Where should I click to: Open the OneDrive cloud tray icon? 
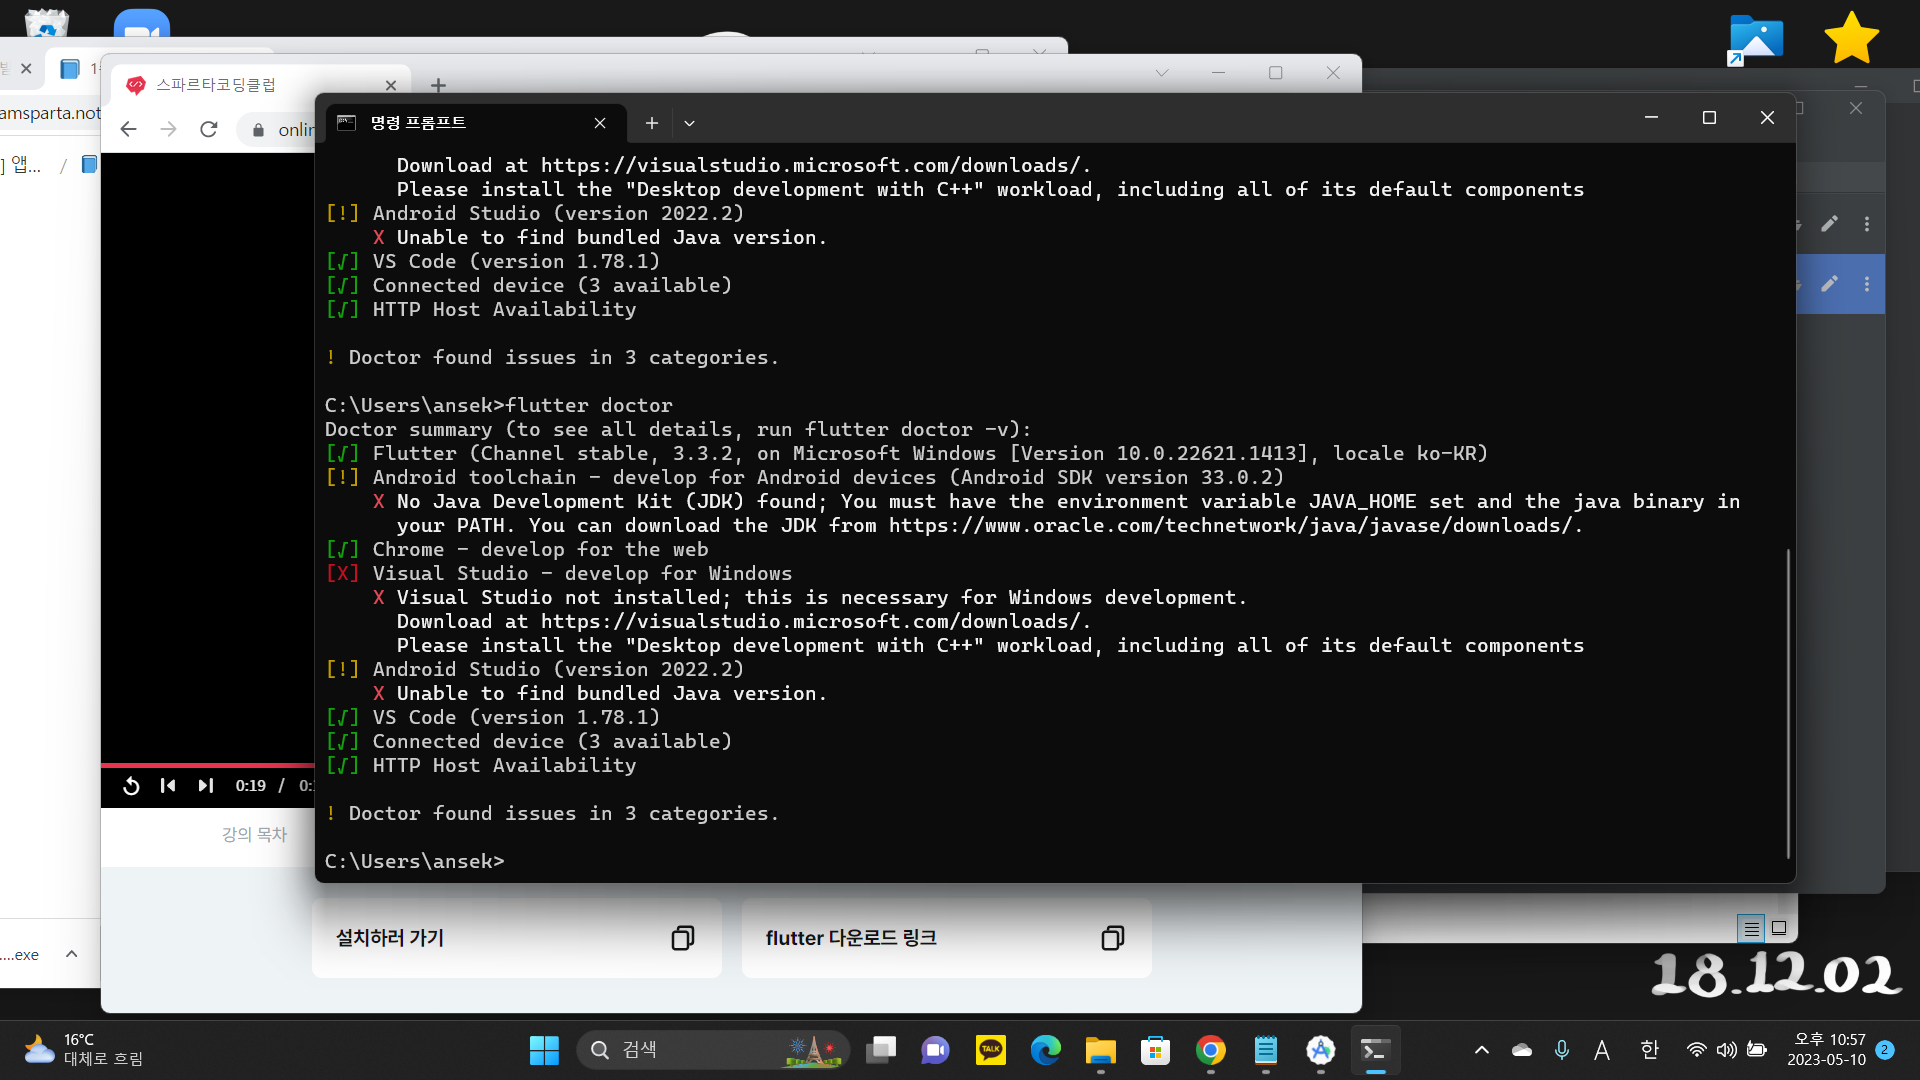click(x=1522, y=1050)
